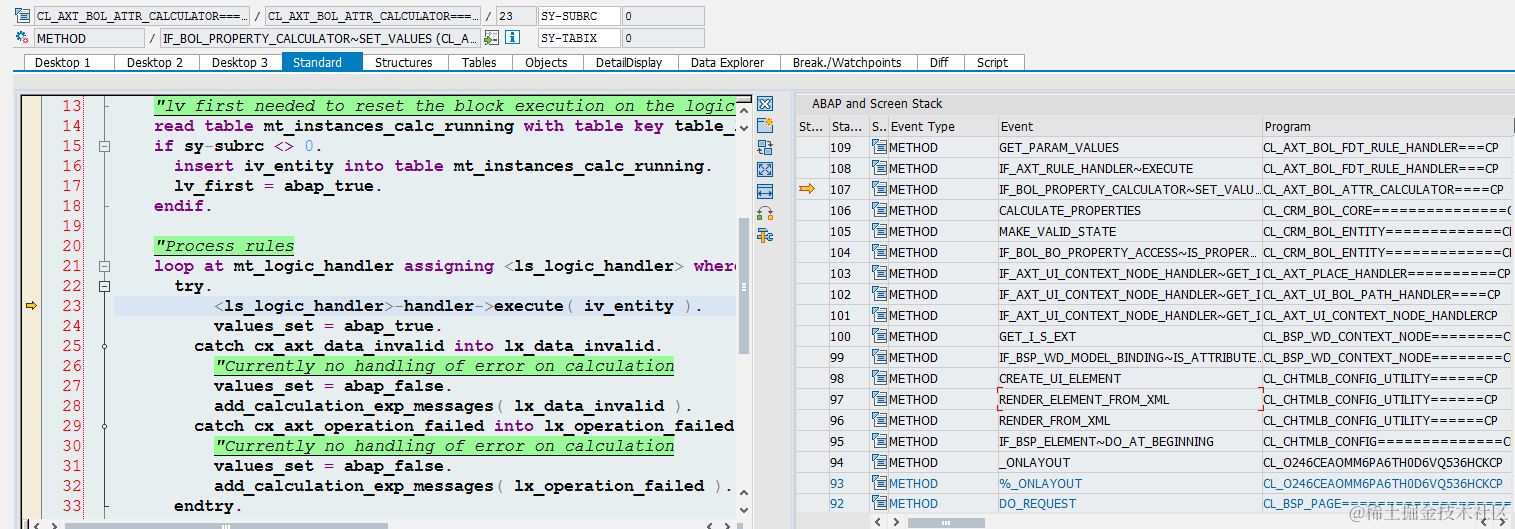Click the stack icon in row 102

tap(880, 294)
